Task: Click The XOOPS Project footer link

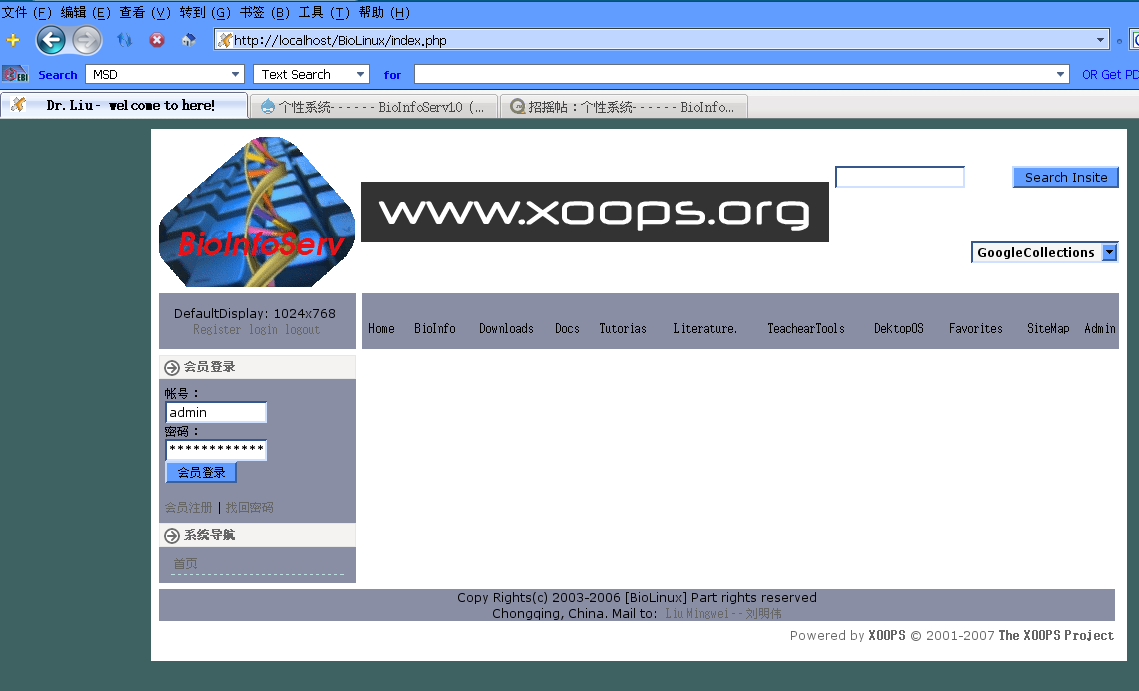Action: pyautogui.click(x=1056, y=636)
